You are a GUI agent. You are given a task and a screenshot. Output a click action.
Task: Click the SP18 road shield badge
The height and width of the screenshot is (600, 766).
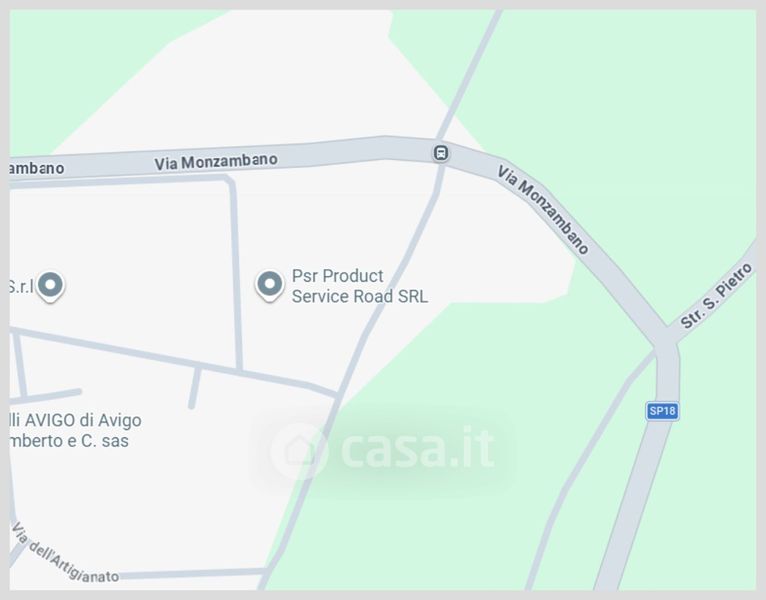coord(662,411)
